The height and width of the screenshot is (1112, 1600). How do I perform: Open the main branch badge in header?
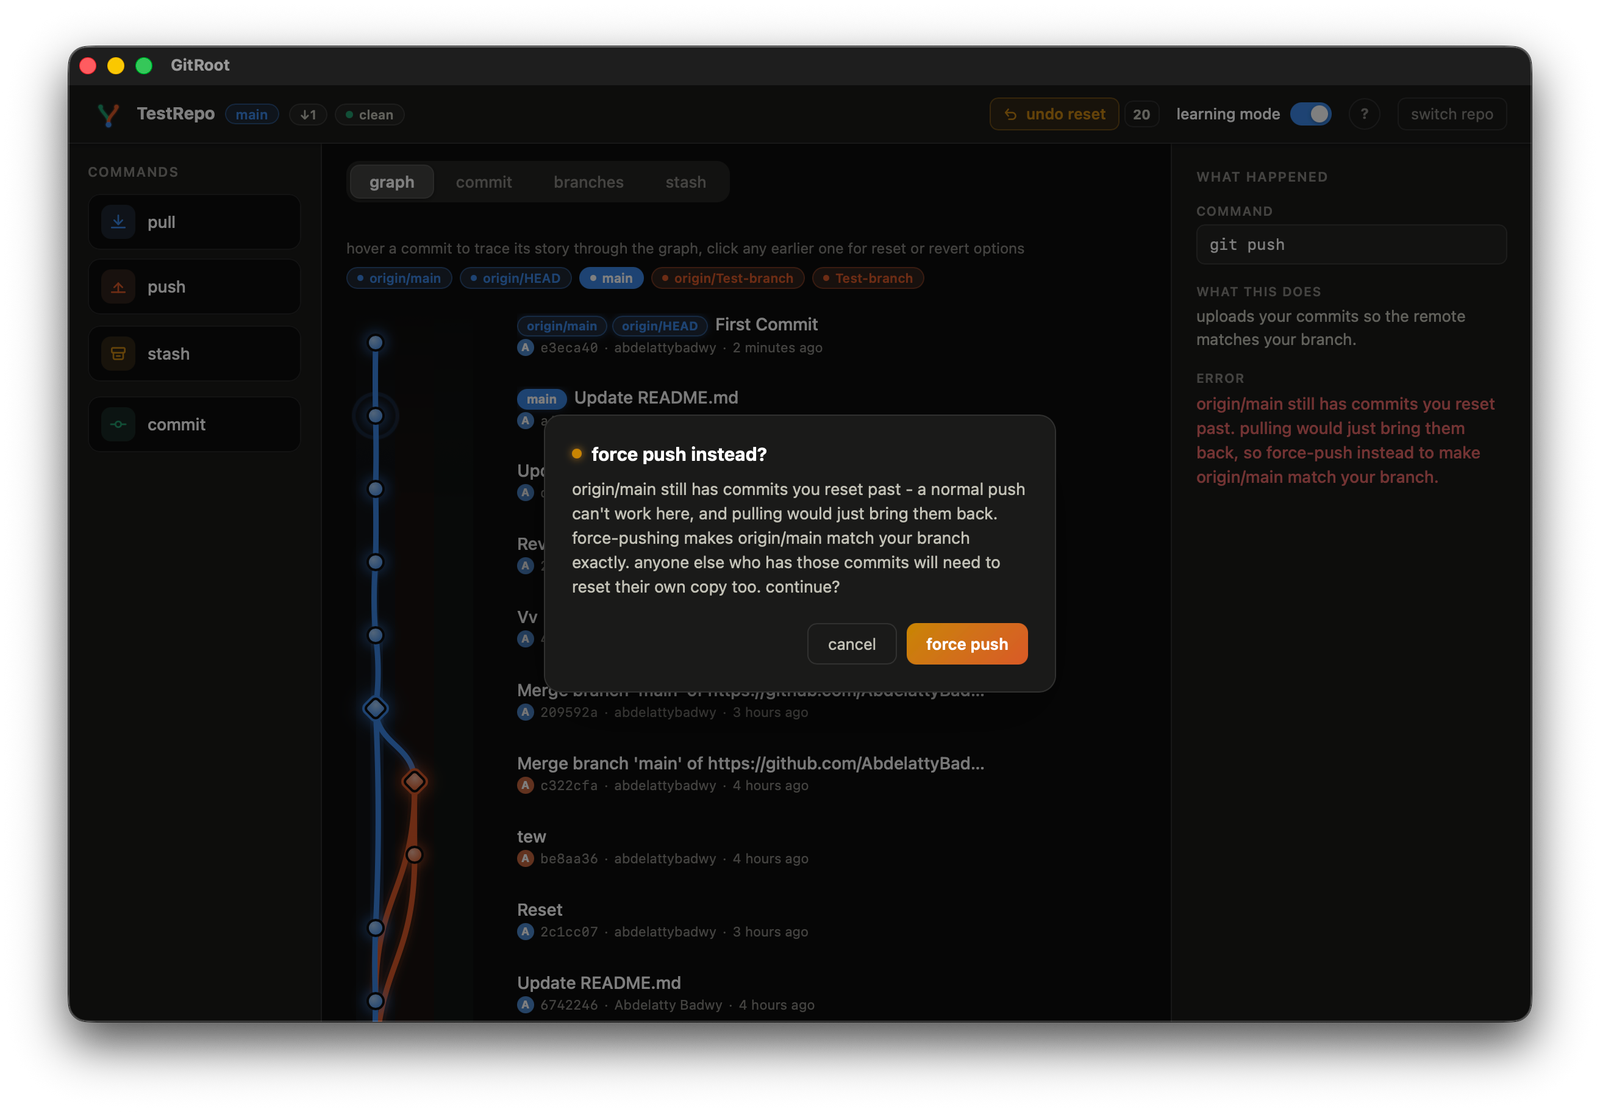click(252, 115)
